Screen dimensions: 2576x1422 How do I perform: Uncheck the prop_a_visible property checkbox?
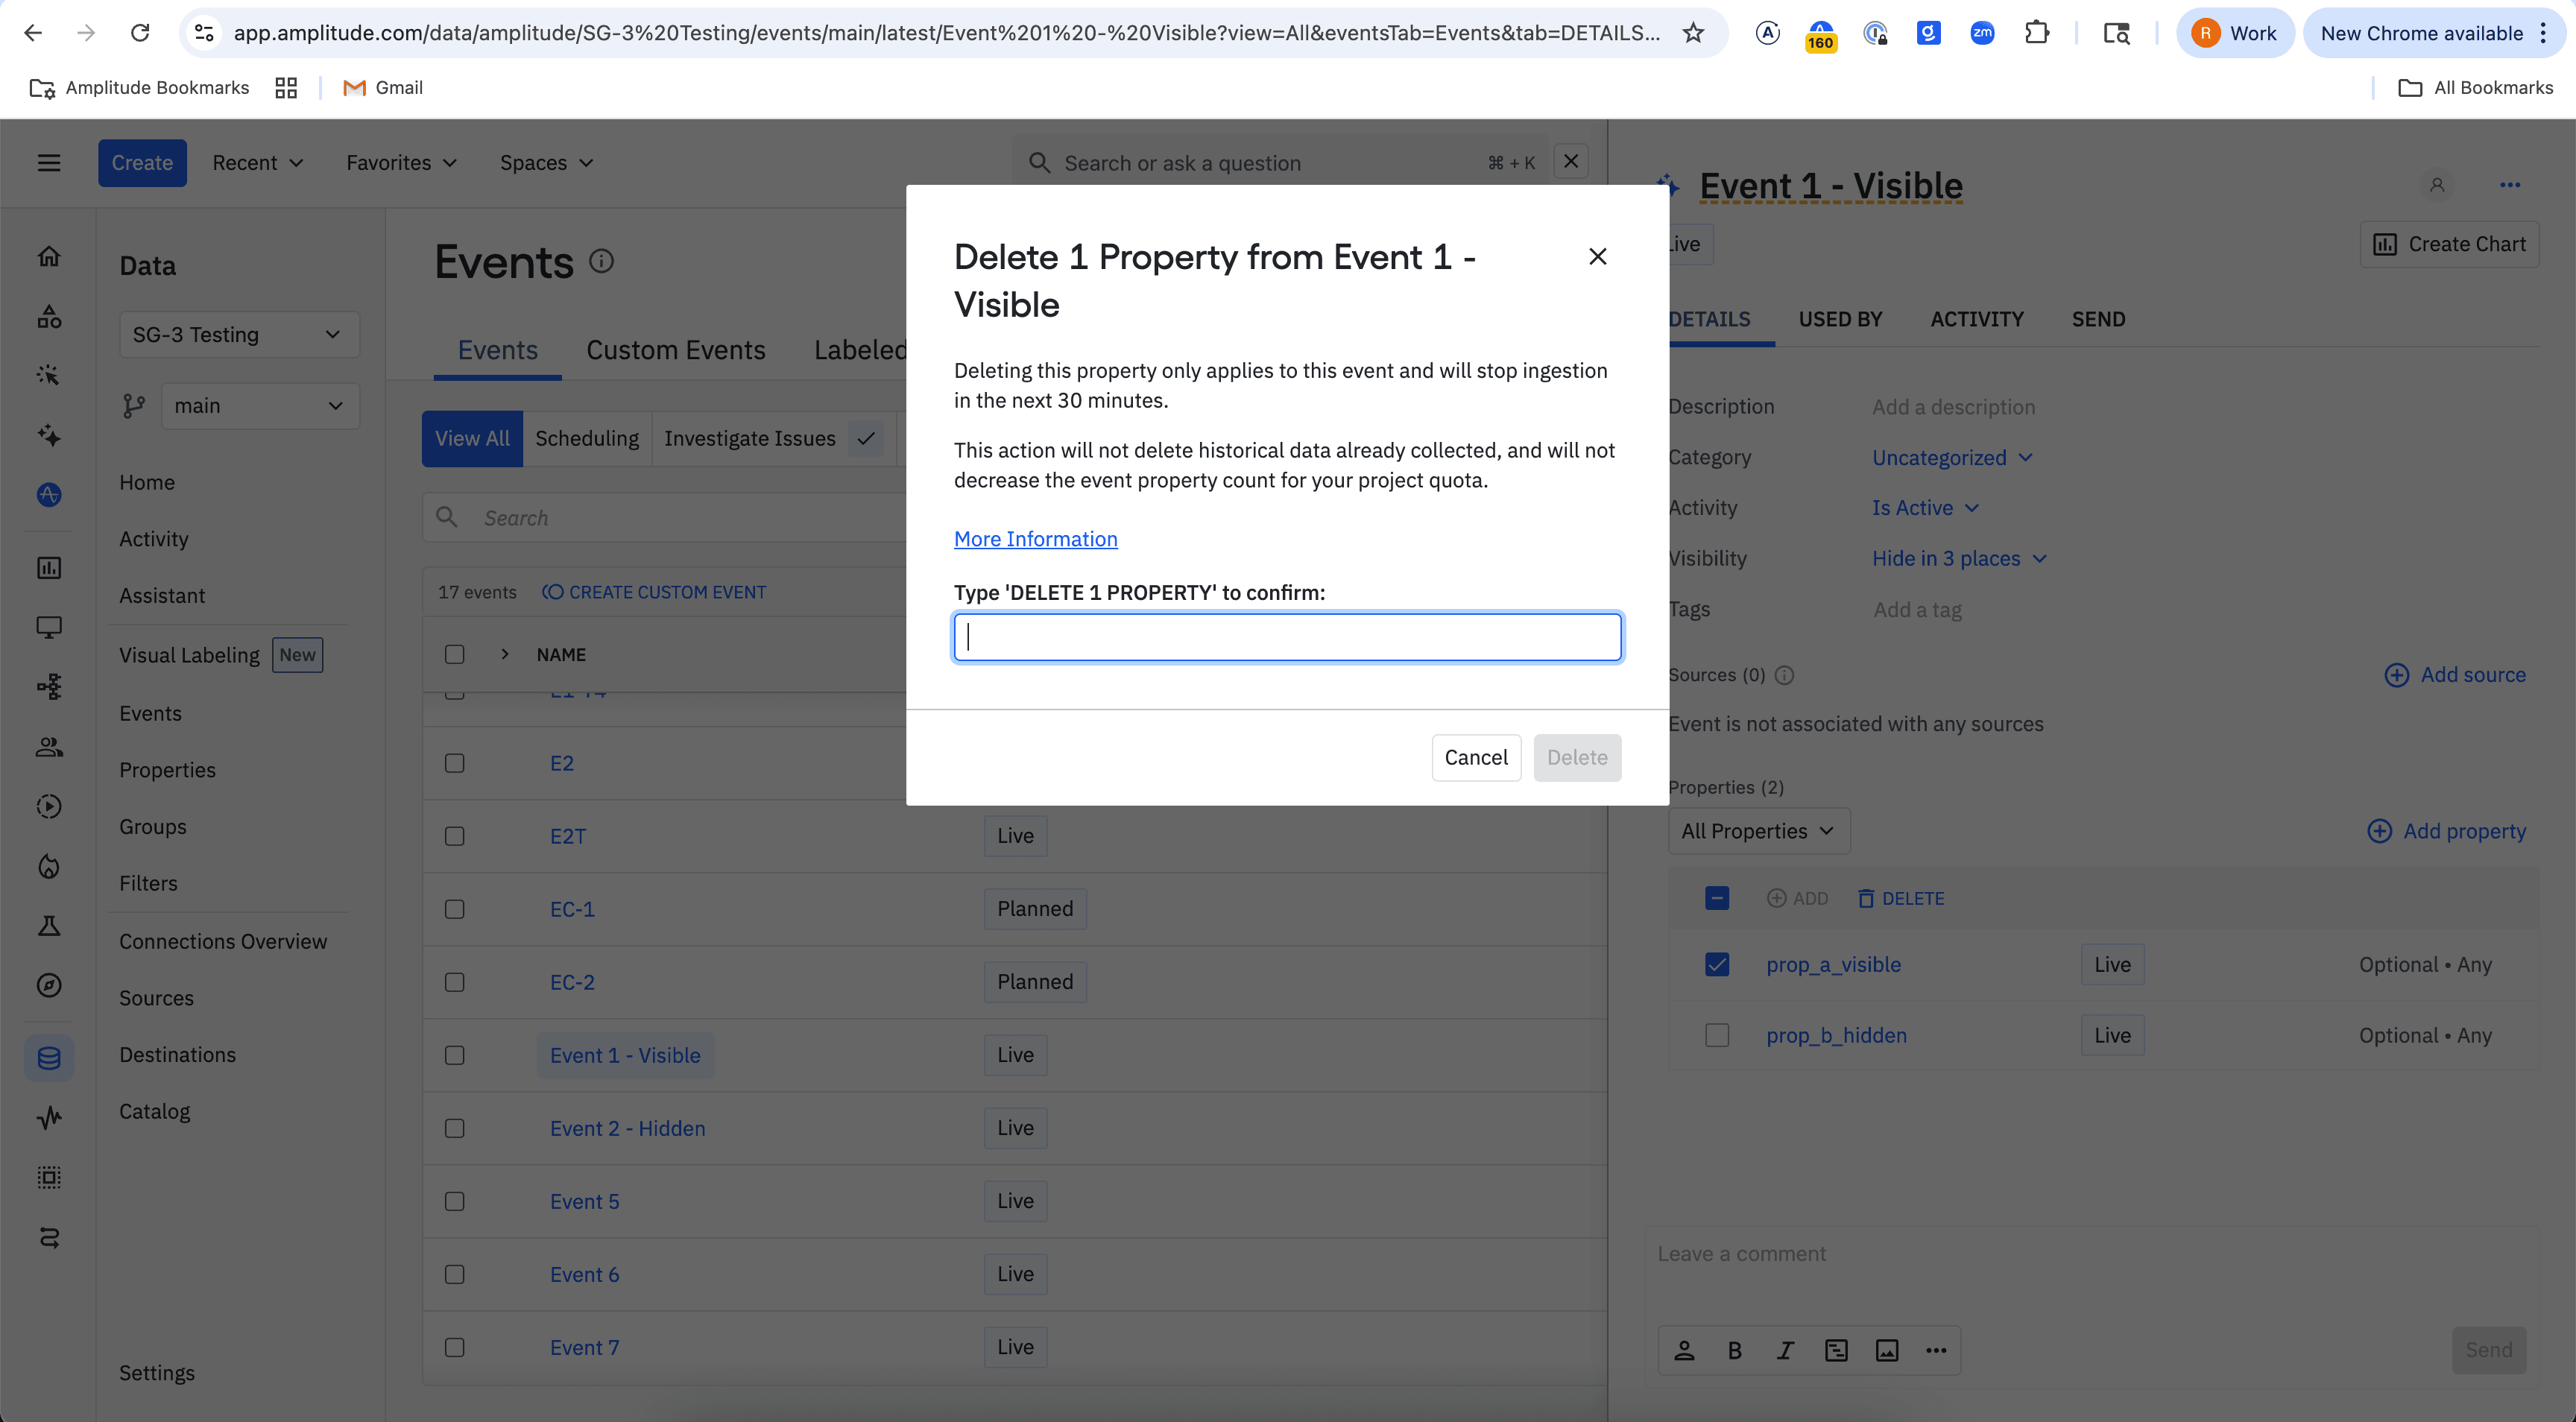coord(1717,965)
